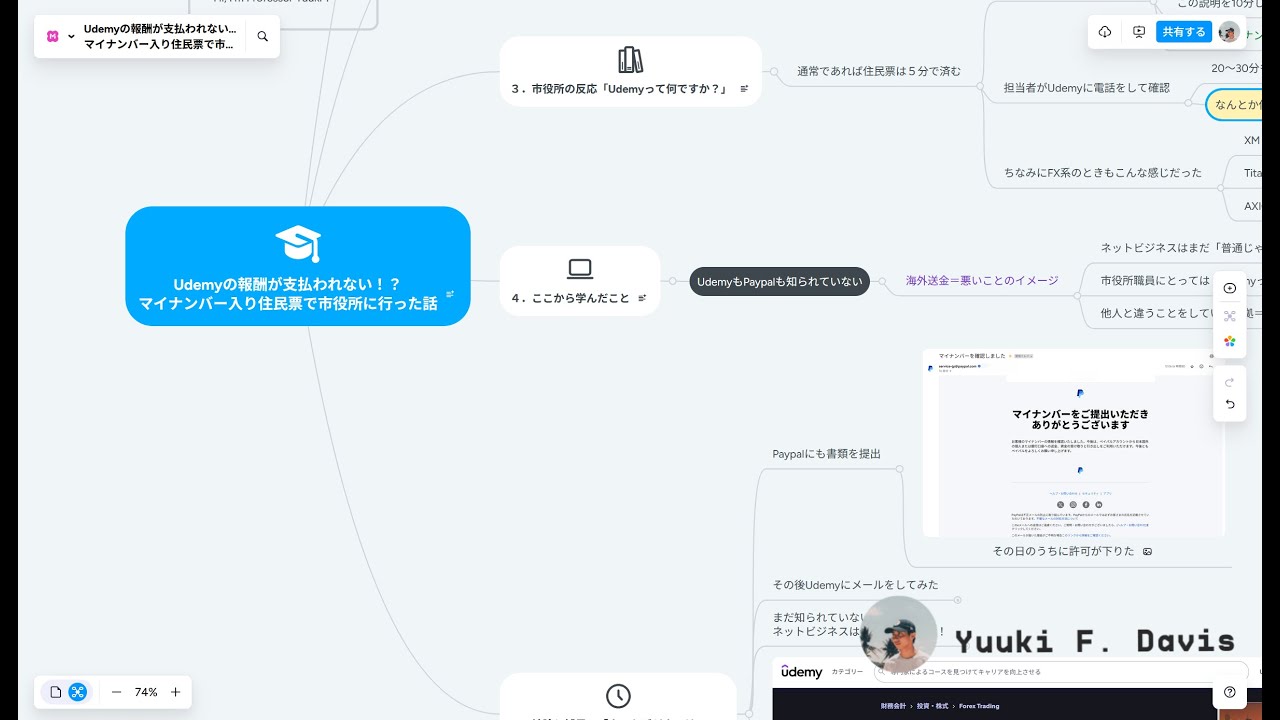
Task: Start presentation mode icon
Action: (x=1139, y=32)
